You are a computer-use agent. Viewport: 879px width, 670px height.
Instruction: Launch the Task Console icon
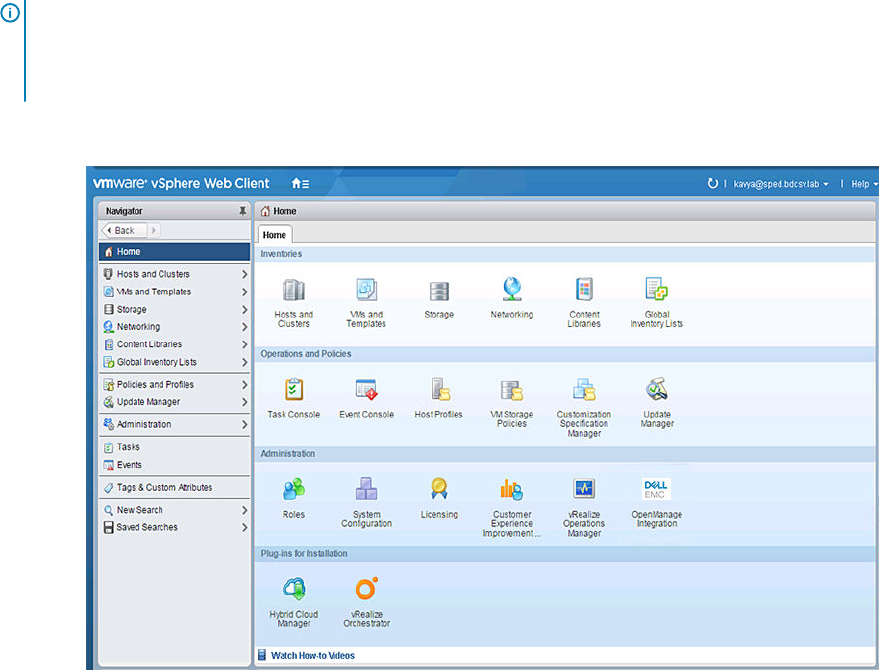point(294,389)
